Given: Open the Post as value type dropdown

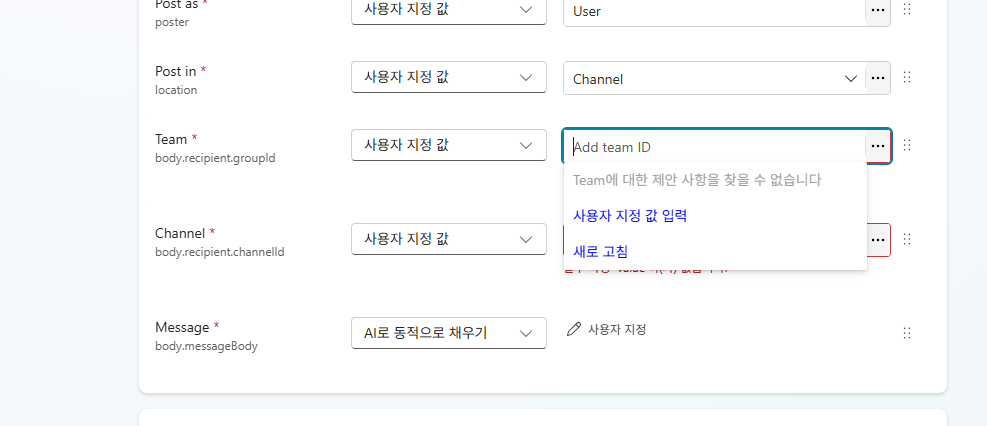Looking at the screenshot, I should [x=449, y=11].
